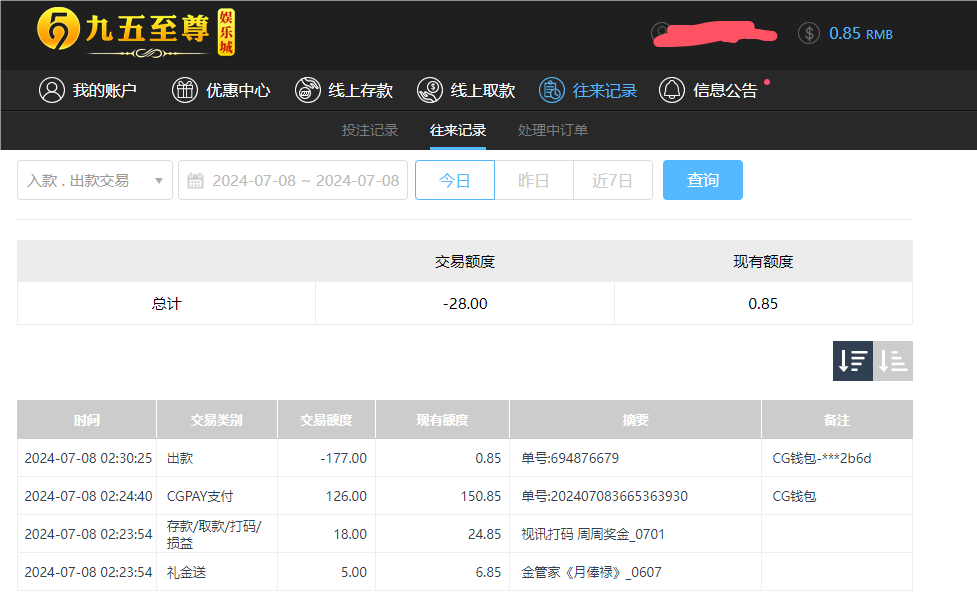Screen dimensions: 977x599
Task: Switch to the 投注记录 tab
Action: (370, 129)
